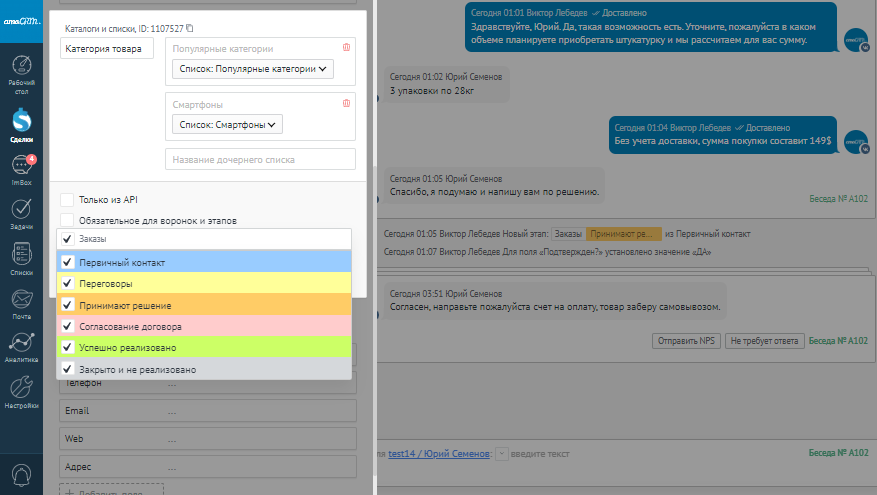Click the Не требует ответа button
877x495 pixels.
pyautogui.click(x=763, y=341)
